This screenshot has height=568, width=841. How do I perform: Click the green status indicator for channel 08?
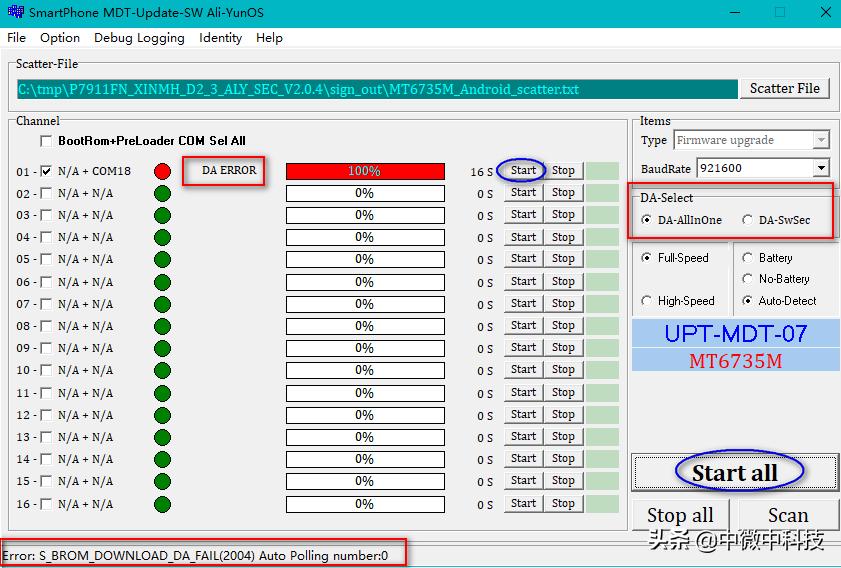[162, 327]
